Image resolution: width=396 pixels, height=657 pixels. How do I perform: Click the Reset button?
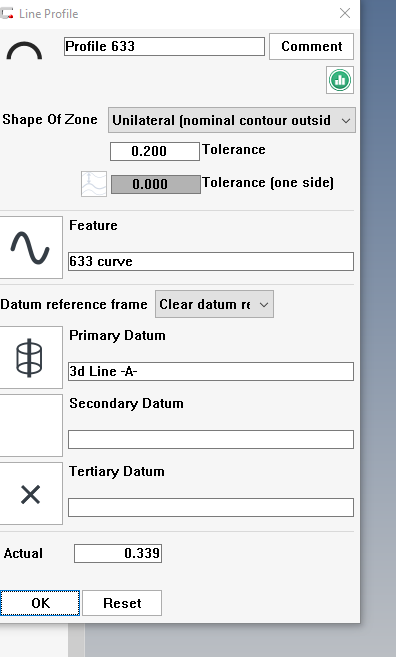[122, 603]
